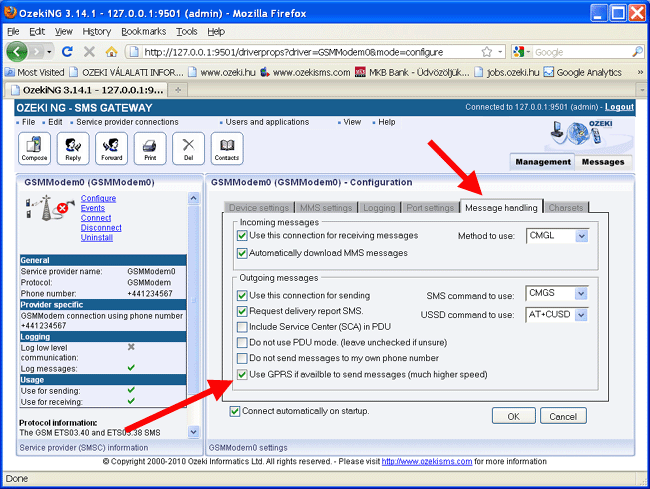Click the Del toolbar icon
650x489 pixels.
click(x=189, y=148)
